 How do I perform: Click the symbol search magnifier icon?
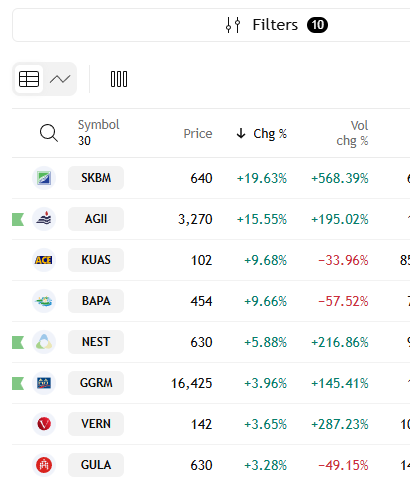[49, 133]
